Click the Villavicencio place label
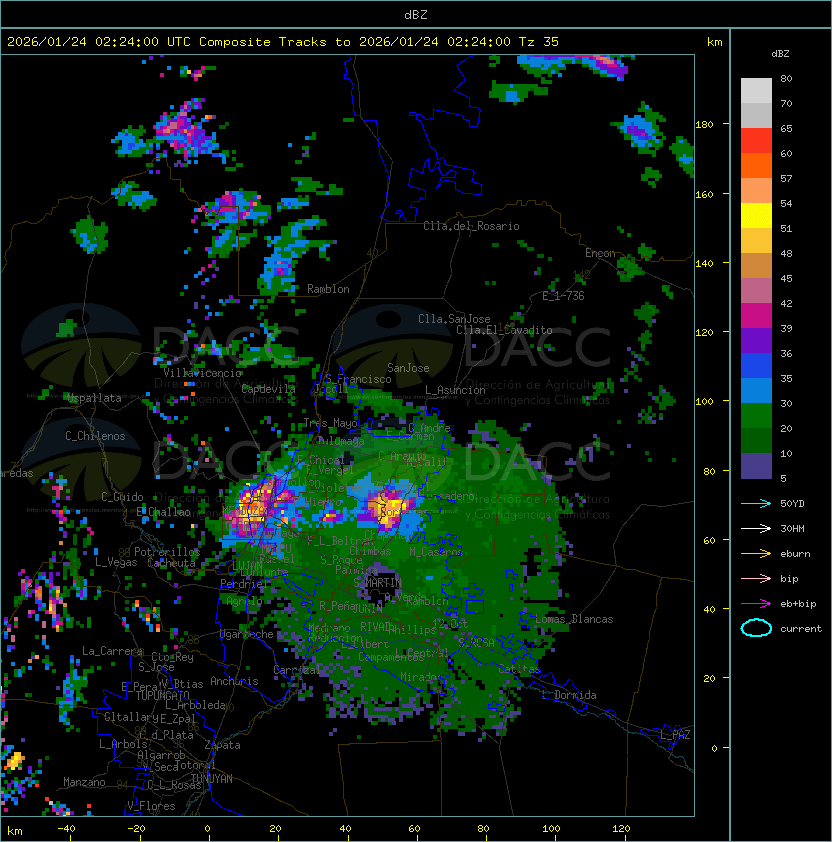Image resolution: width=832 pixels, height=842 pixels. (202, 373)
